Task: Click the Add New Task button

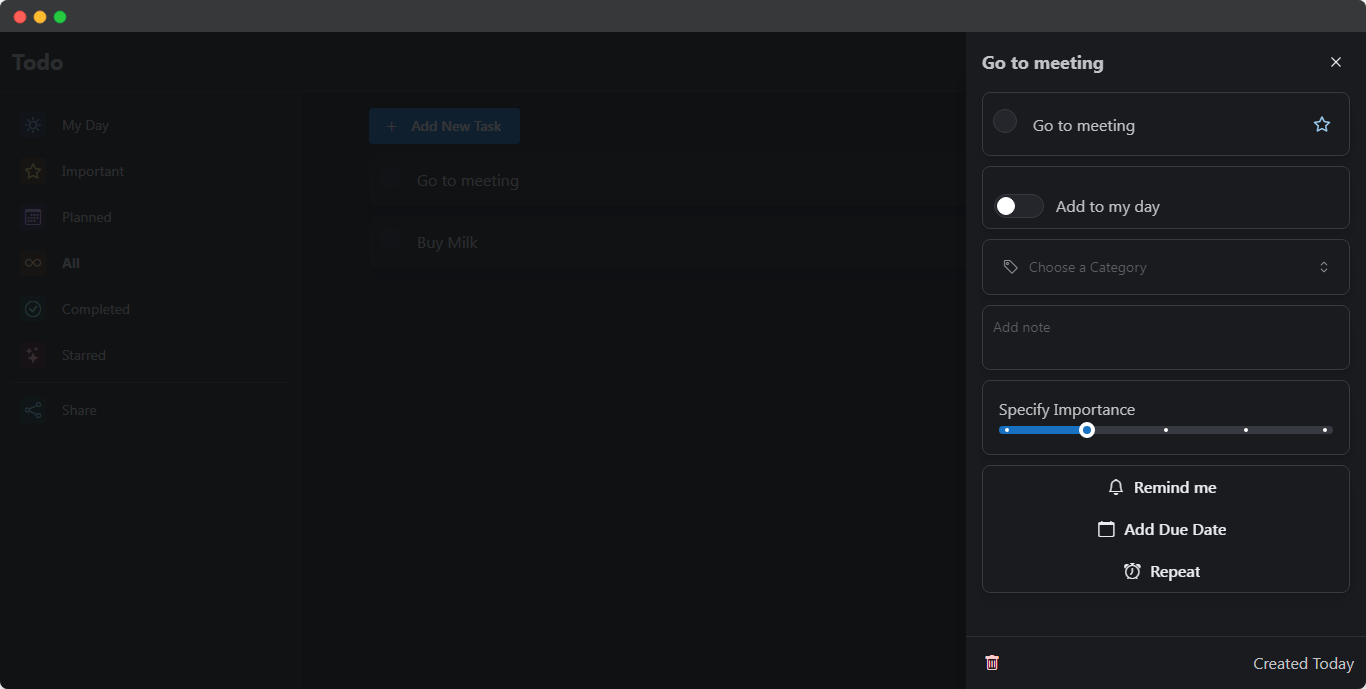Action: 444,126
